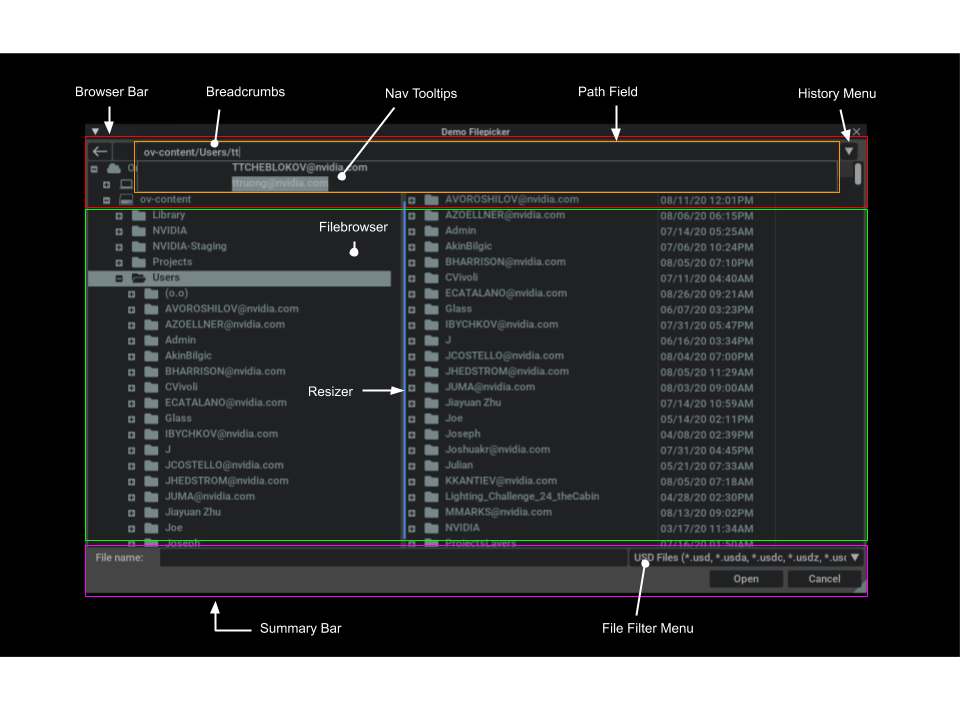Click the Library folder icon in left tree
The image size is (960, 720).
[139, 215]
